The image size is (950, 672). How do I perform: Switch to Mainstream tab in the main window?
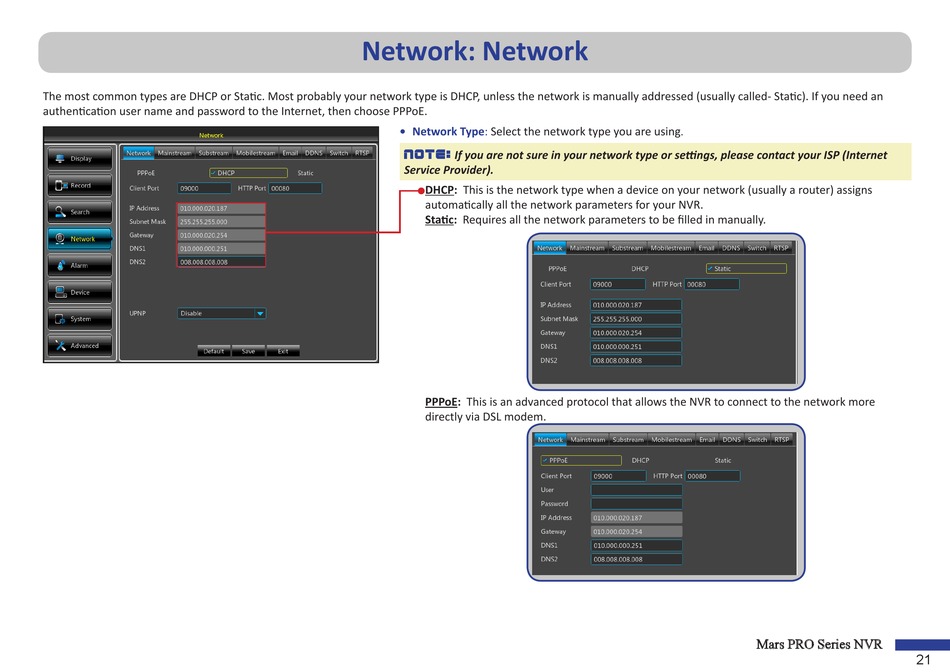click(174, 153)
